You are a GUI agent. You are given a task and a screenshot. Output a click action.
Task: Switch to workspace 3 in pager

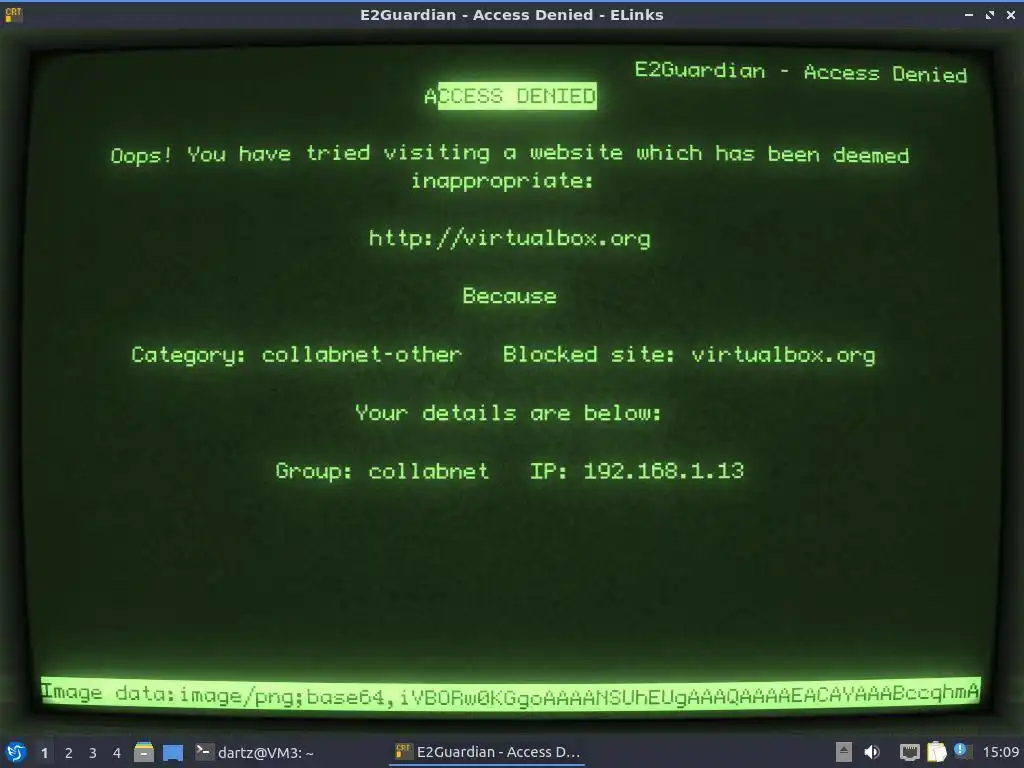point(93,753)
